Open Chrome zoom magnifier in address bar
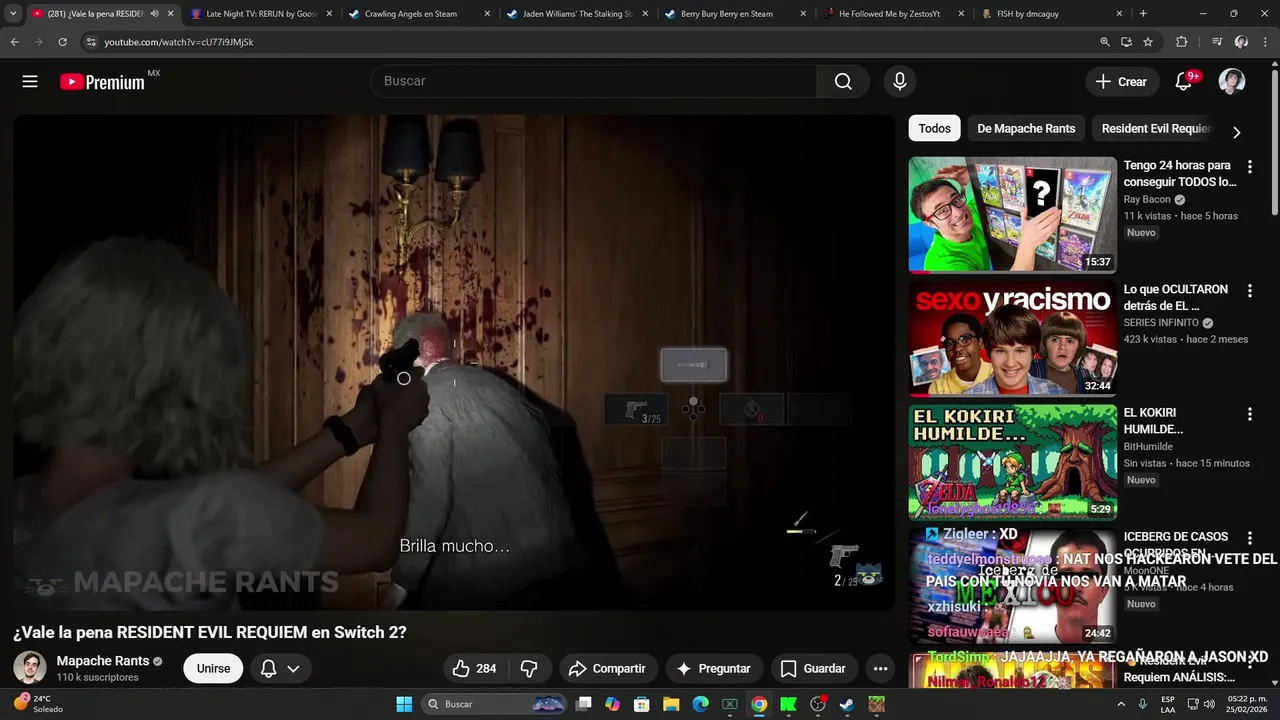The image size is (1280, 720). [1104, 42]
